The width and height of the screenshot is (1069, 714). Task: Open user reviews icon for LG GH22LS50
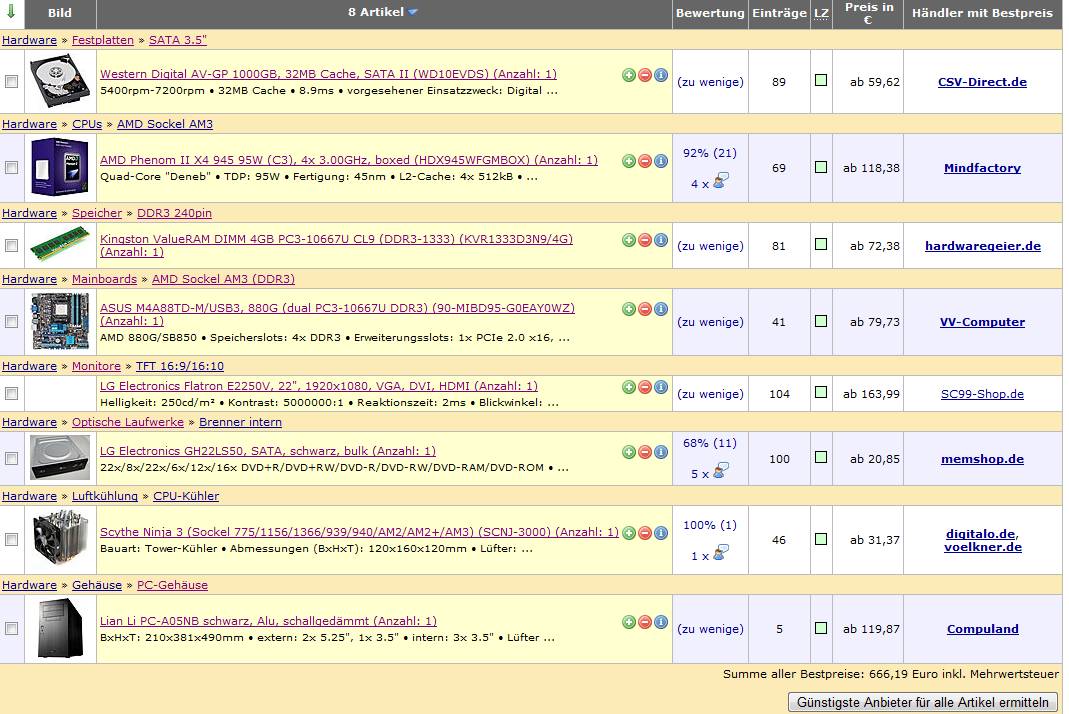[721, 471]
